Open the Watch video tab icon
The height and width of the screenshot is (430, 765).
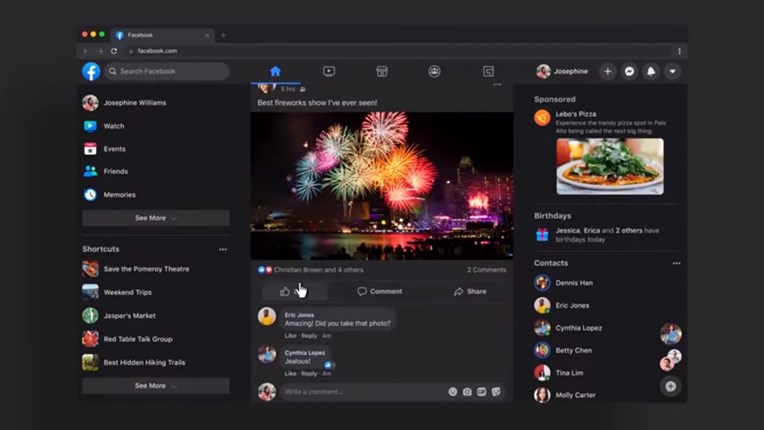coord(328,71)
